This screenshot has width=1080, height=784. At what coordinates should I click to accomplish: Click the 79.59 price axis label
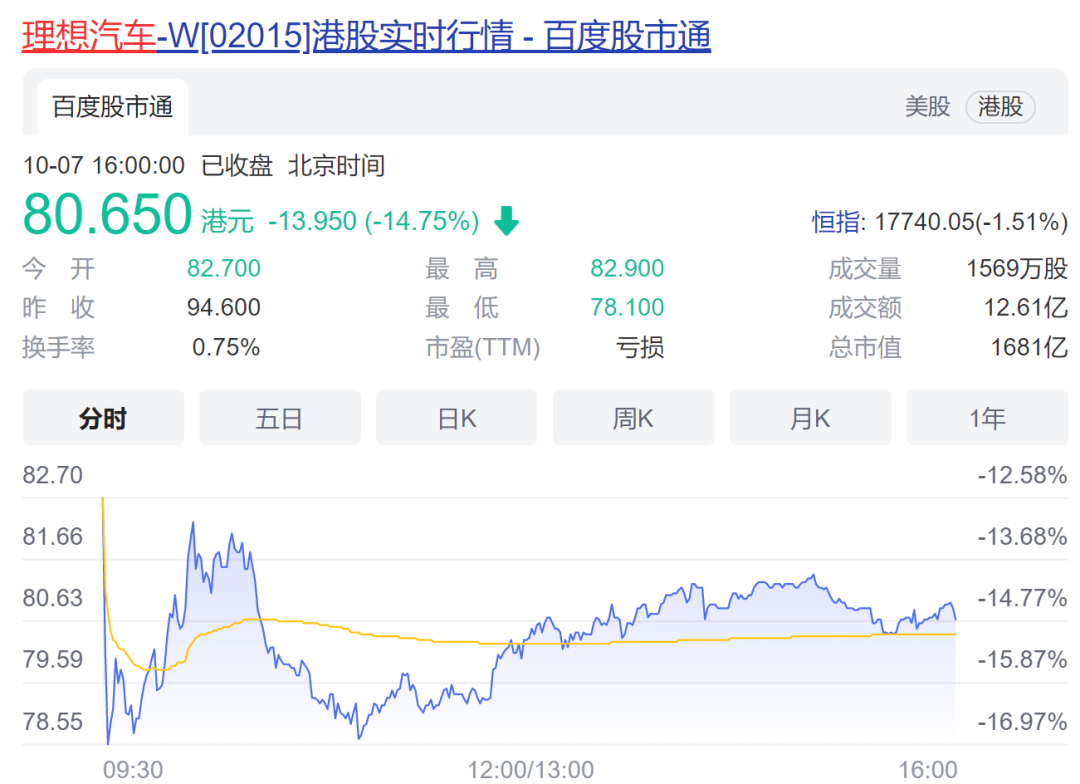[x=52, y=659]
